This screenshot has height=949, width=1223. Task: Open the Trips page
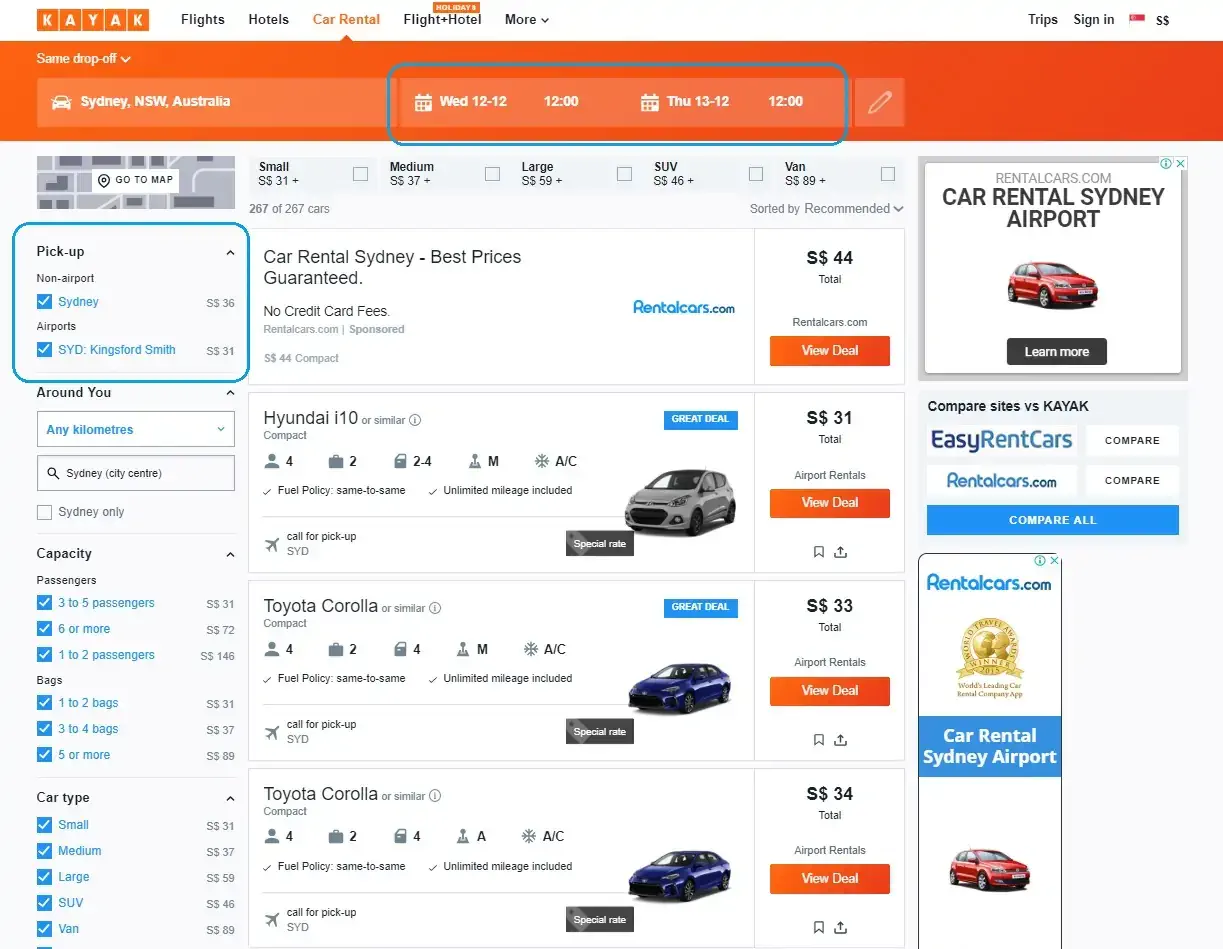pyautogui.click(x=1043, y=20)
